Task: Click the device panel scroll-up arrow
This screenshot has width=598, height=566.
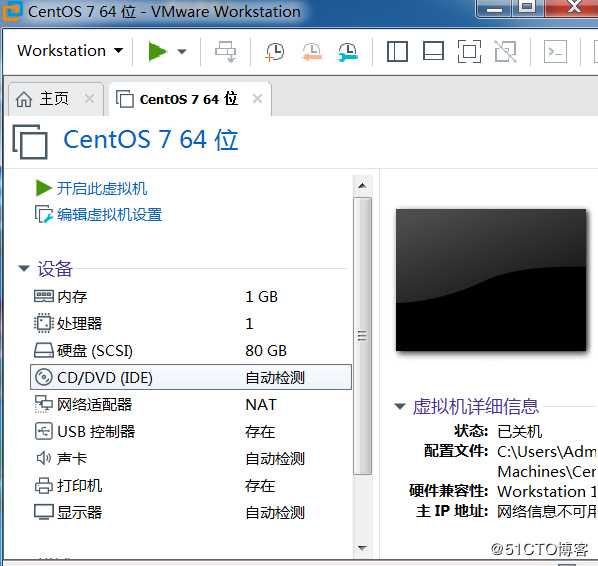Action: tap(362, 186)
